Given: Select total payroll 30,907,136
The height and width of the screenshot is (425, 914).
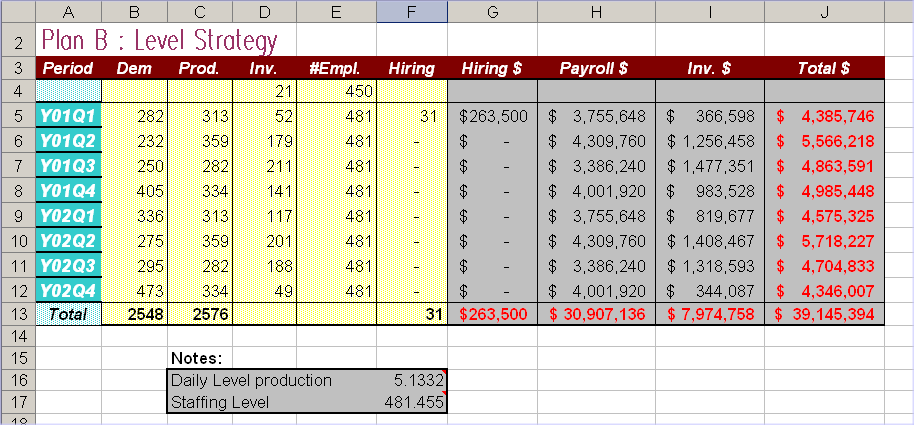Looking at the screenshot, I should pyautogui.click(x=596, y=314).
